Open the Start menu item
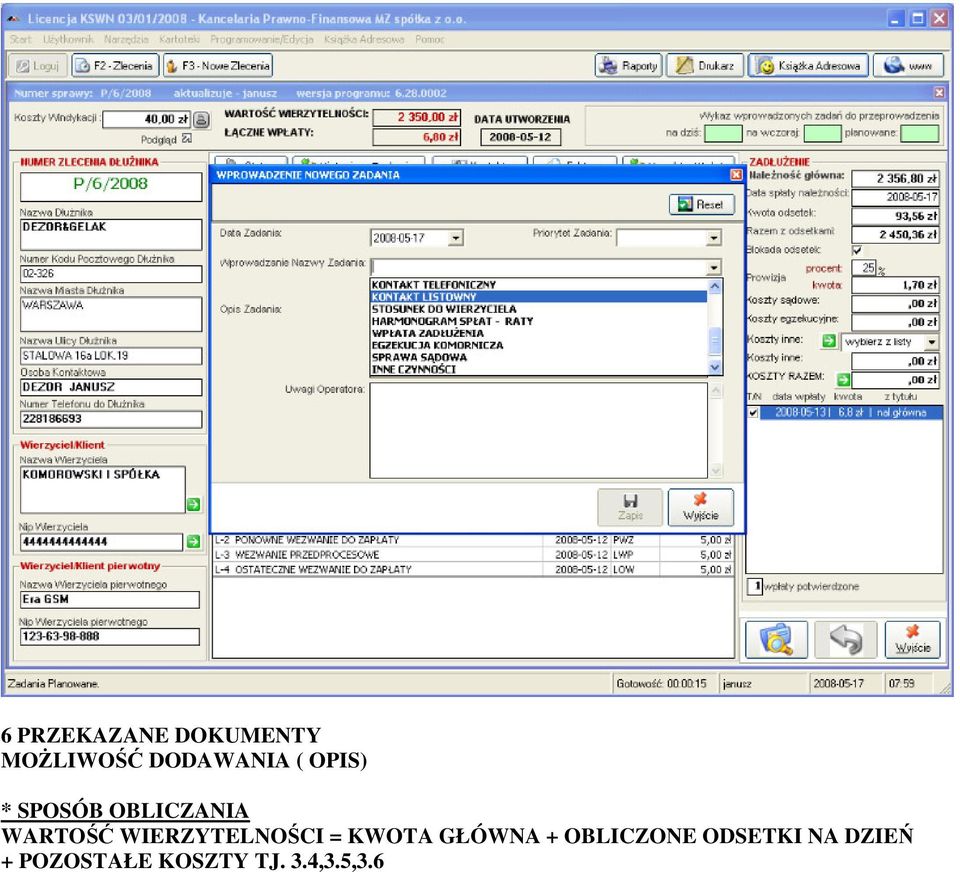This screenshot has height=872, width=960. 20,39
